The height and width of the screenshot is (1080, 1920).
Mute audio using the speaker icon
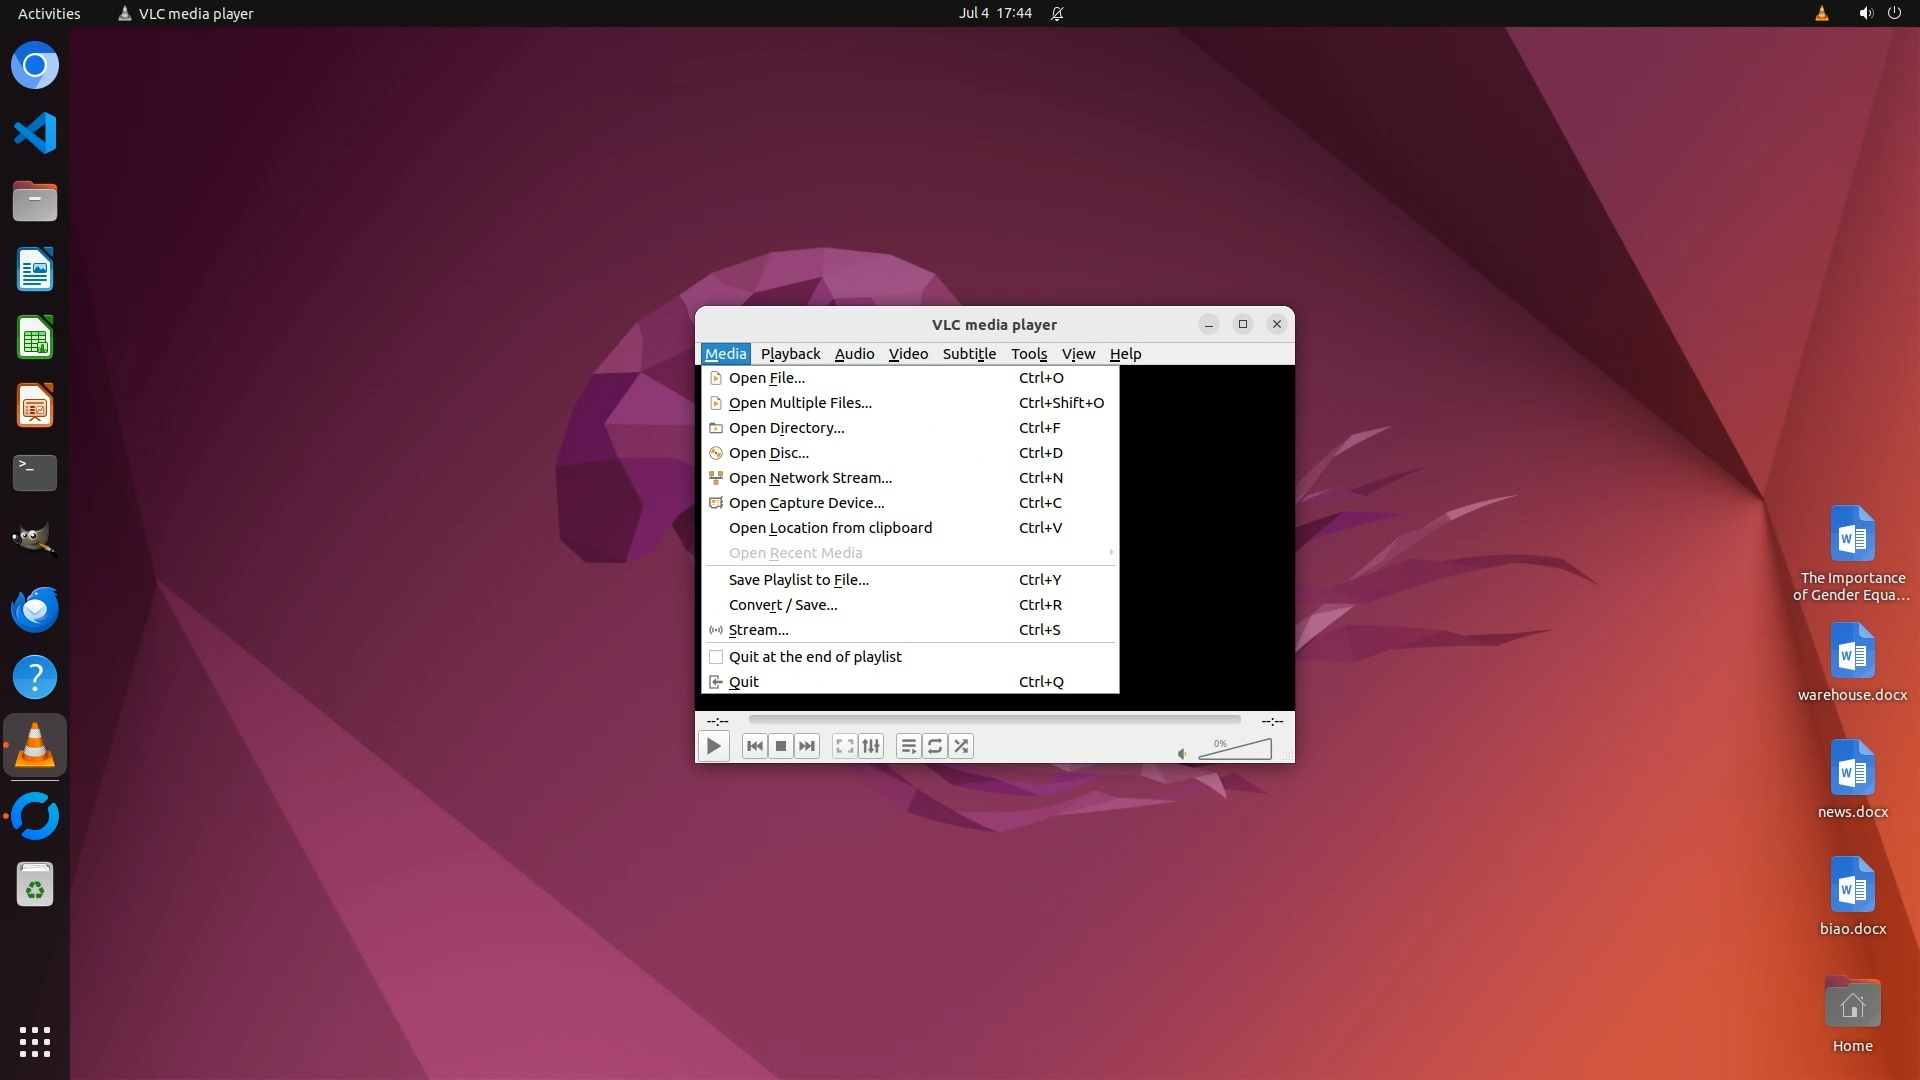[x=1182, y=754]
